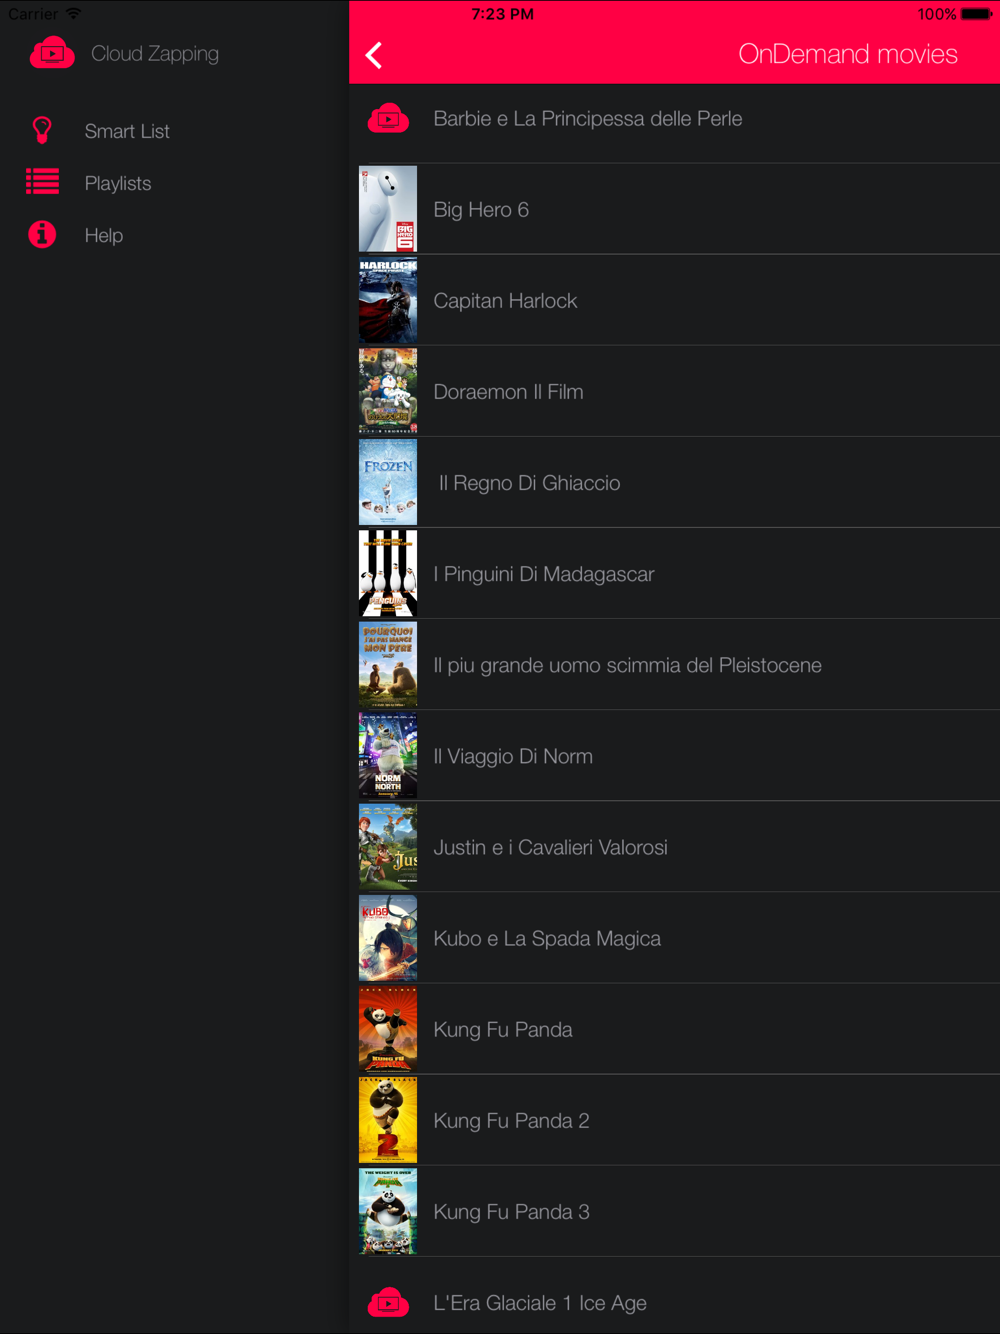The image size is (1000, 1334).
Task: Select the Pinguini Di Madagascar poster
Action: coord(388,573)
